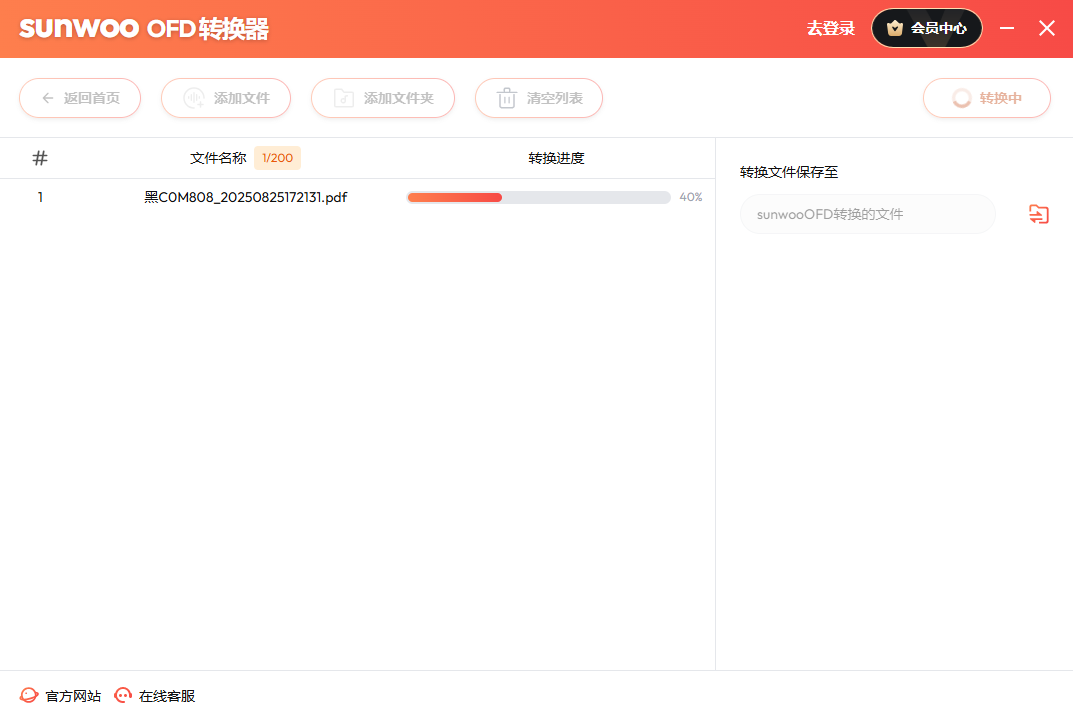Click the 添加文件 add file icon

pyautogui.click(x=194, y=98)
